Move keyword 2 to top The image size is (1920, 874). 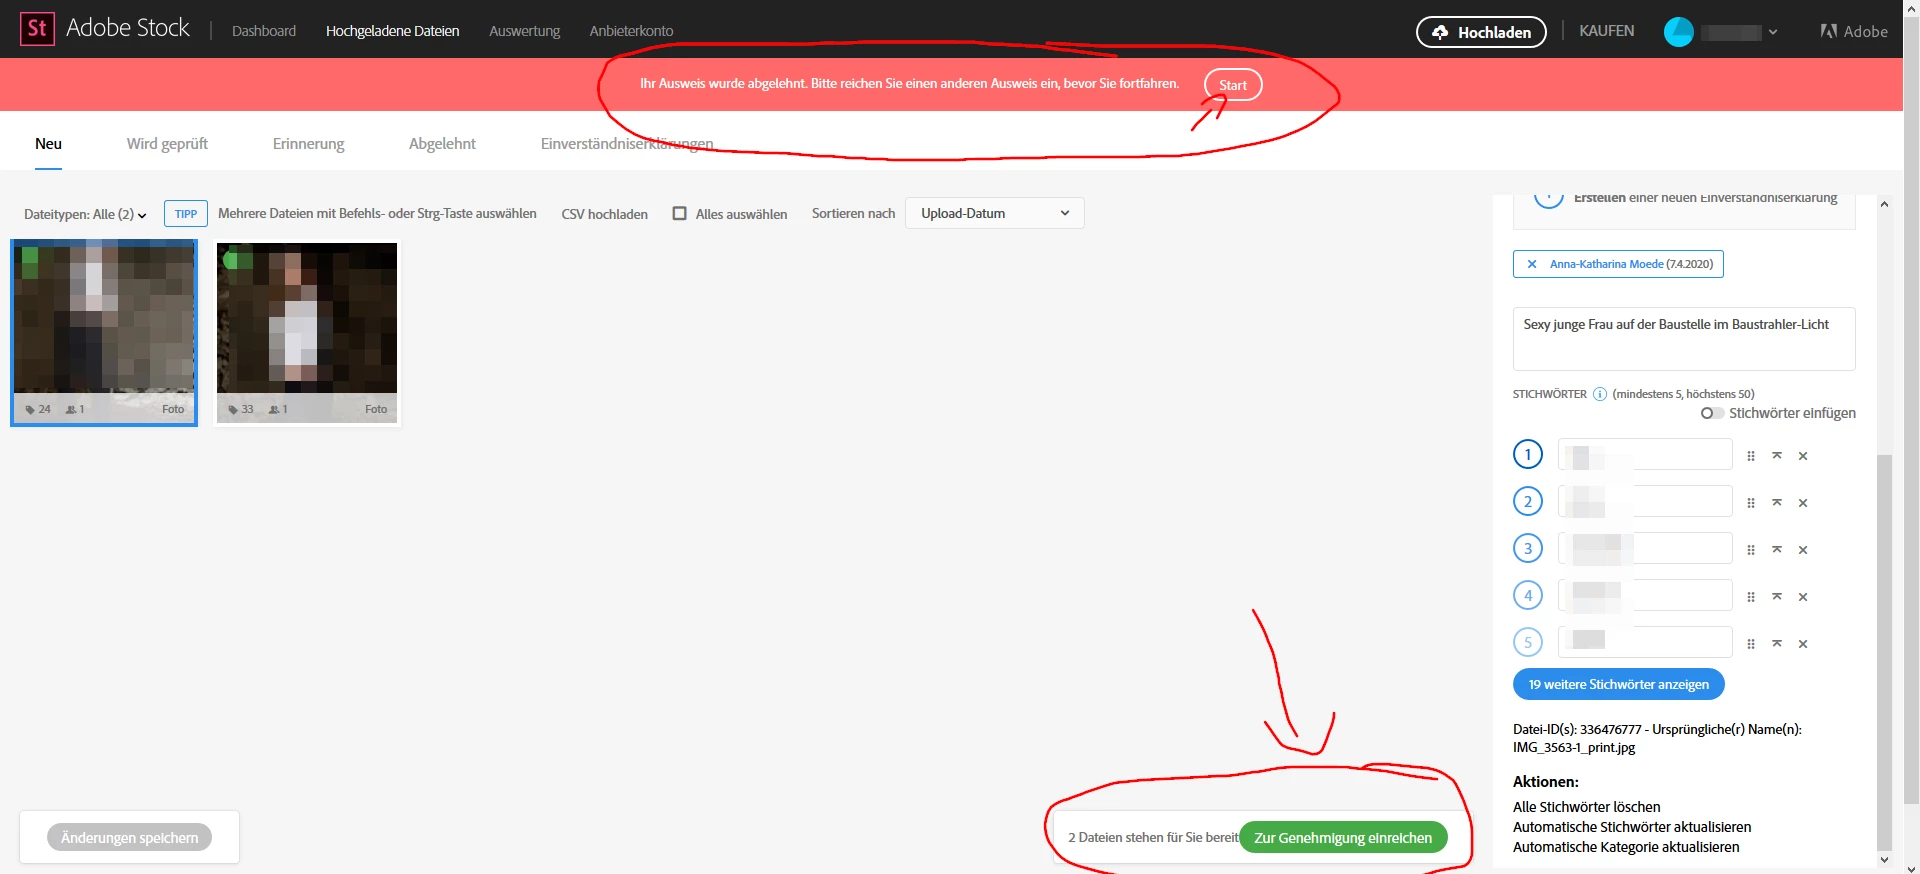coord(1777,502)
